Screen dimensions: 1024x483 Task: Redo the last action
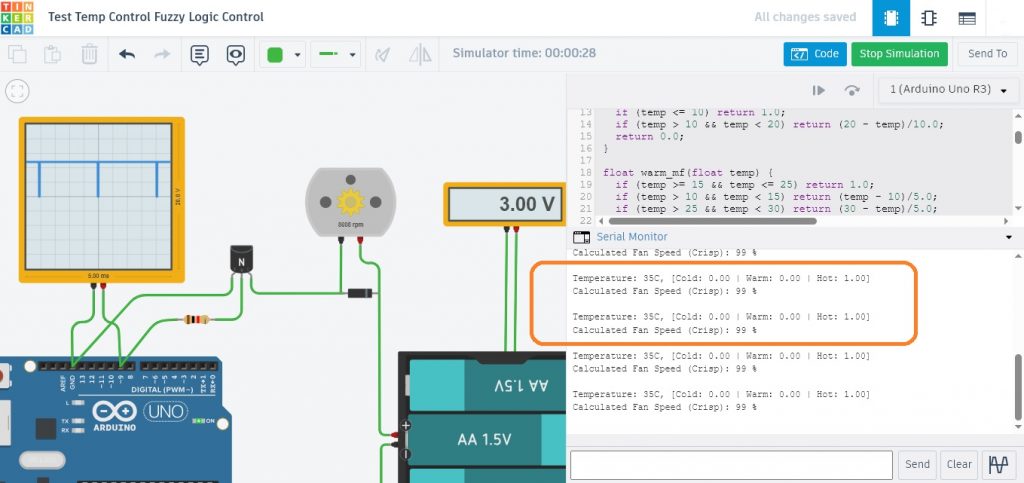pyautogui.click(x=162, y=54)
